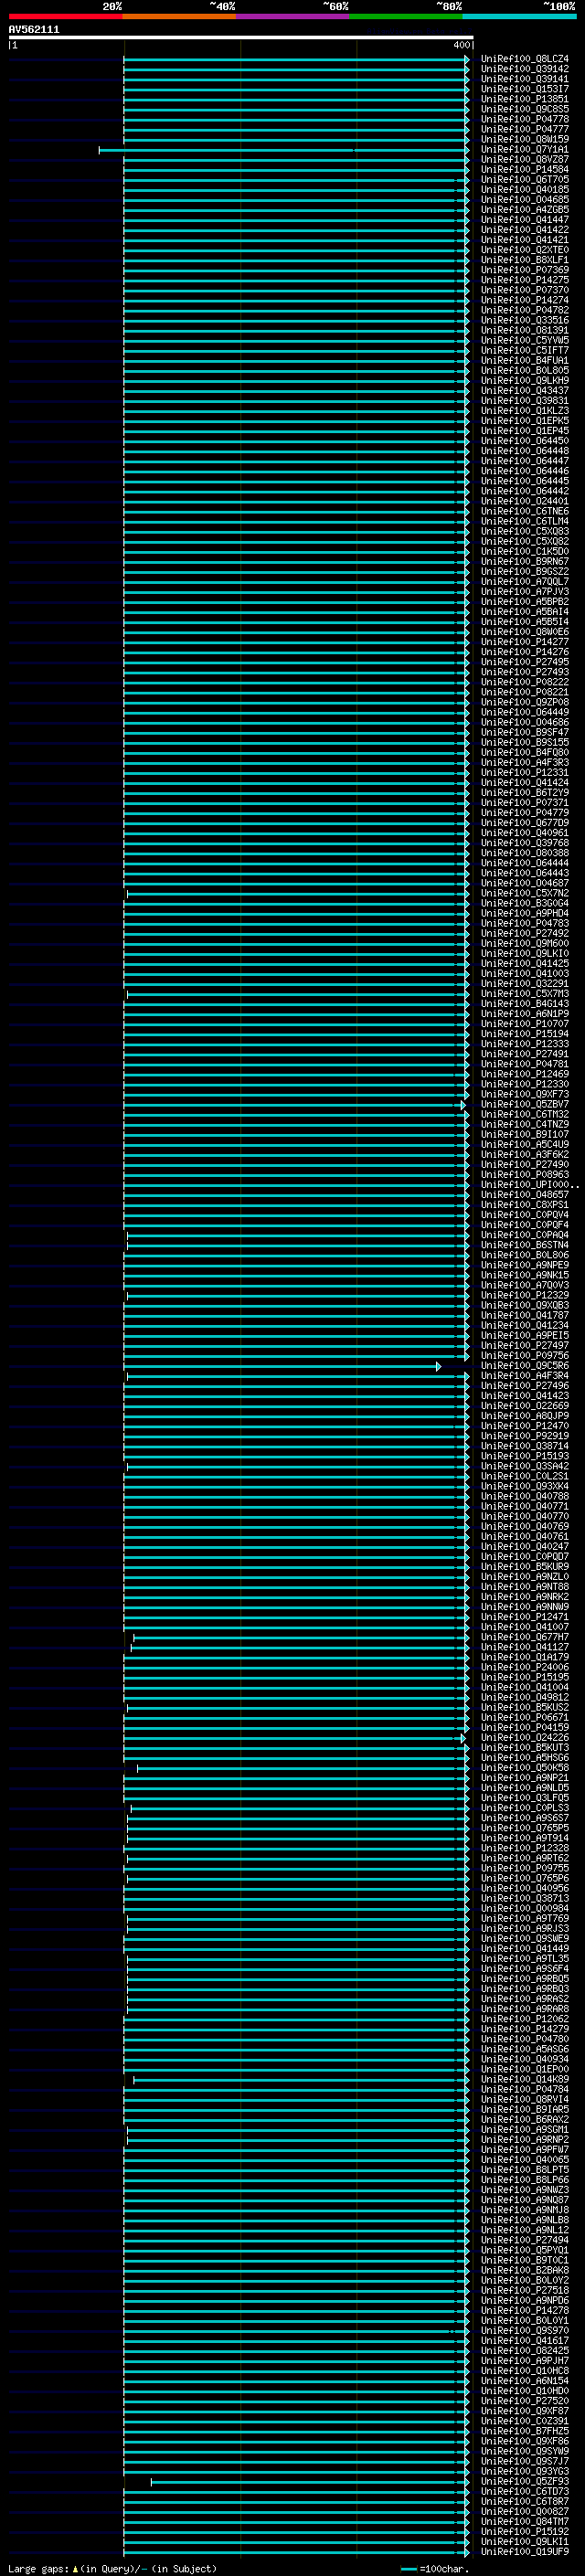Image resolution: width=585 pixels, height=2576 pixels.
Task: Select the UniRef100_P06671 label
Action: point(524,1718)
